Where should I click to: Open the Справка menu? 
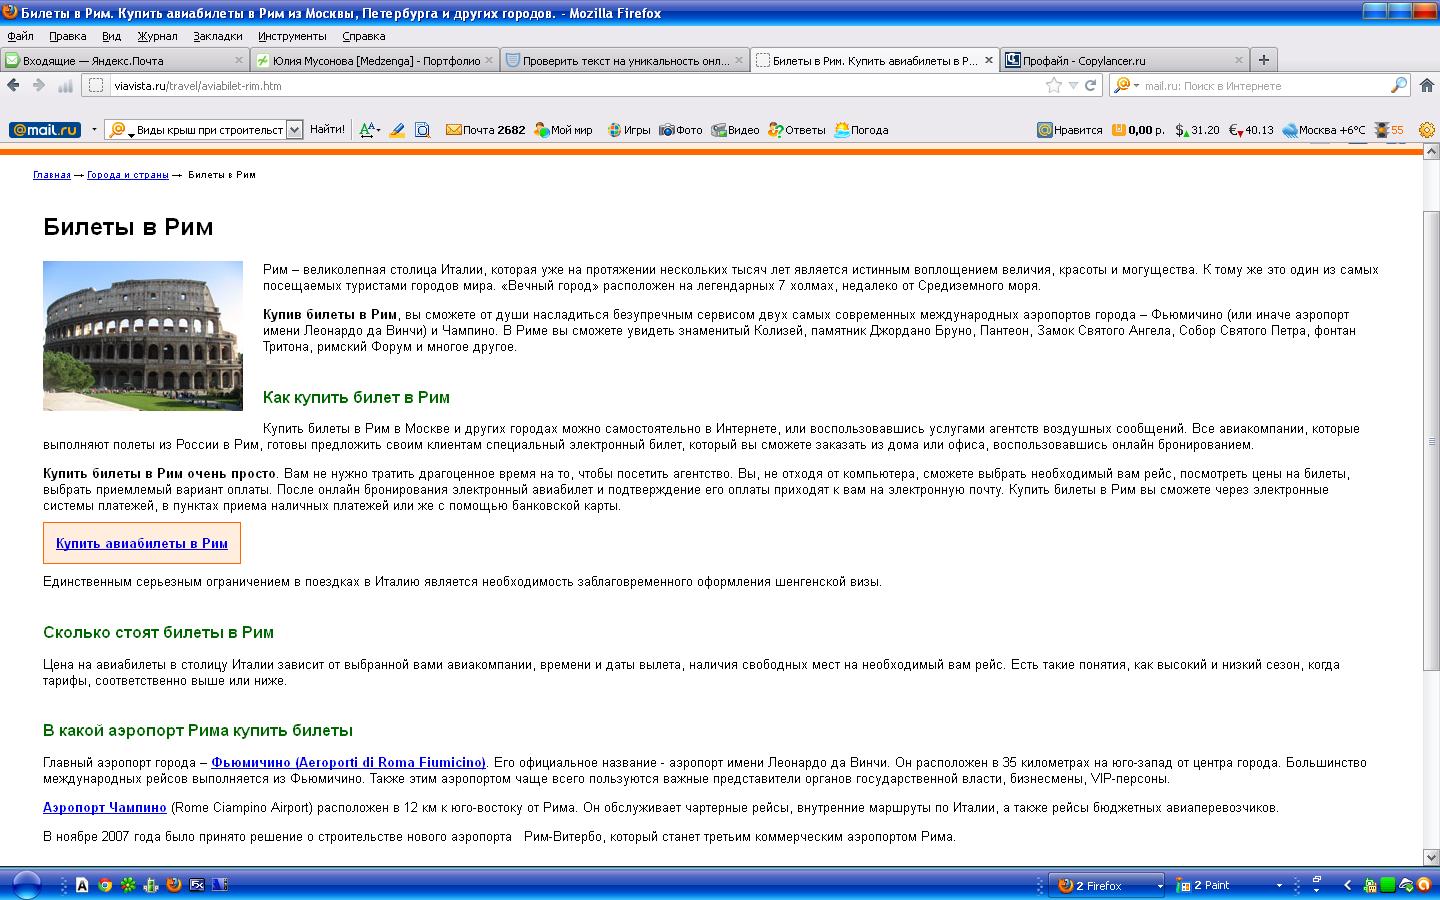tap(363, 36)
